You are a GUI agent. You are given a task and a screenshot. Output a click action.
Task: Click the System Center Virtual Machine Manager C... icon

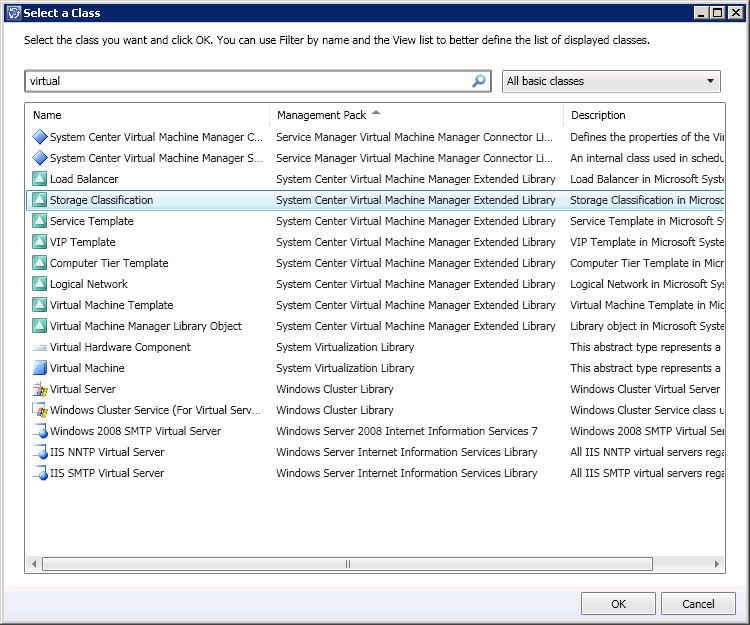point(40,137)
